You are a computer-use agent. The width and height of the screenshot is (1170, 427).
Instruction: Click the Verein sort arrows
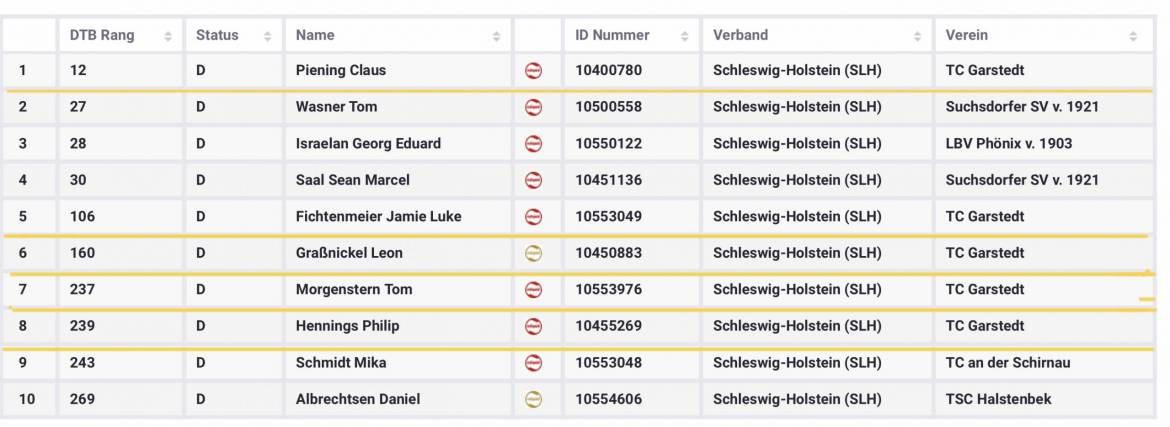coord(1133,36)
